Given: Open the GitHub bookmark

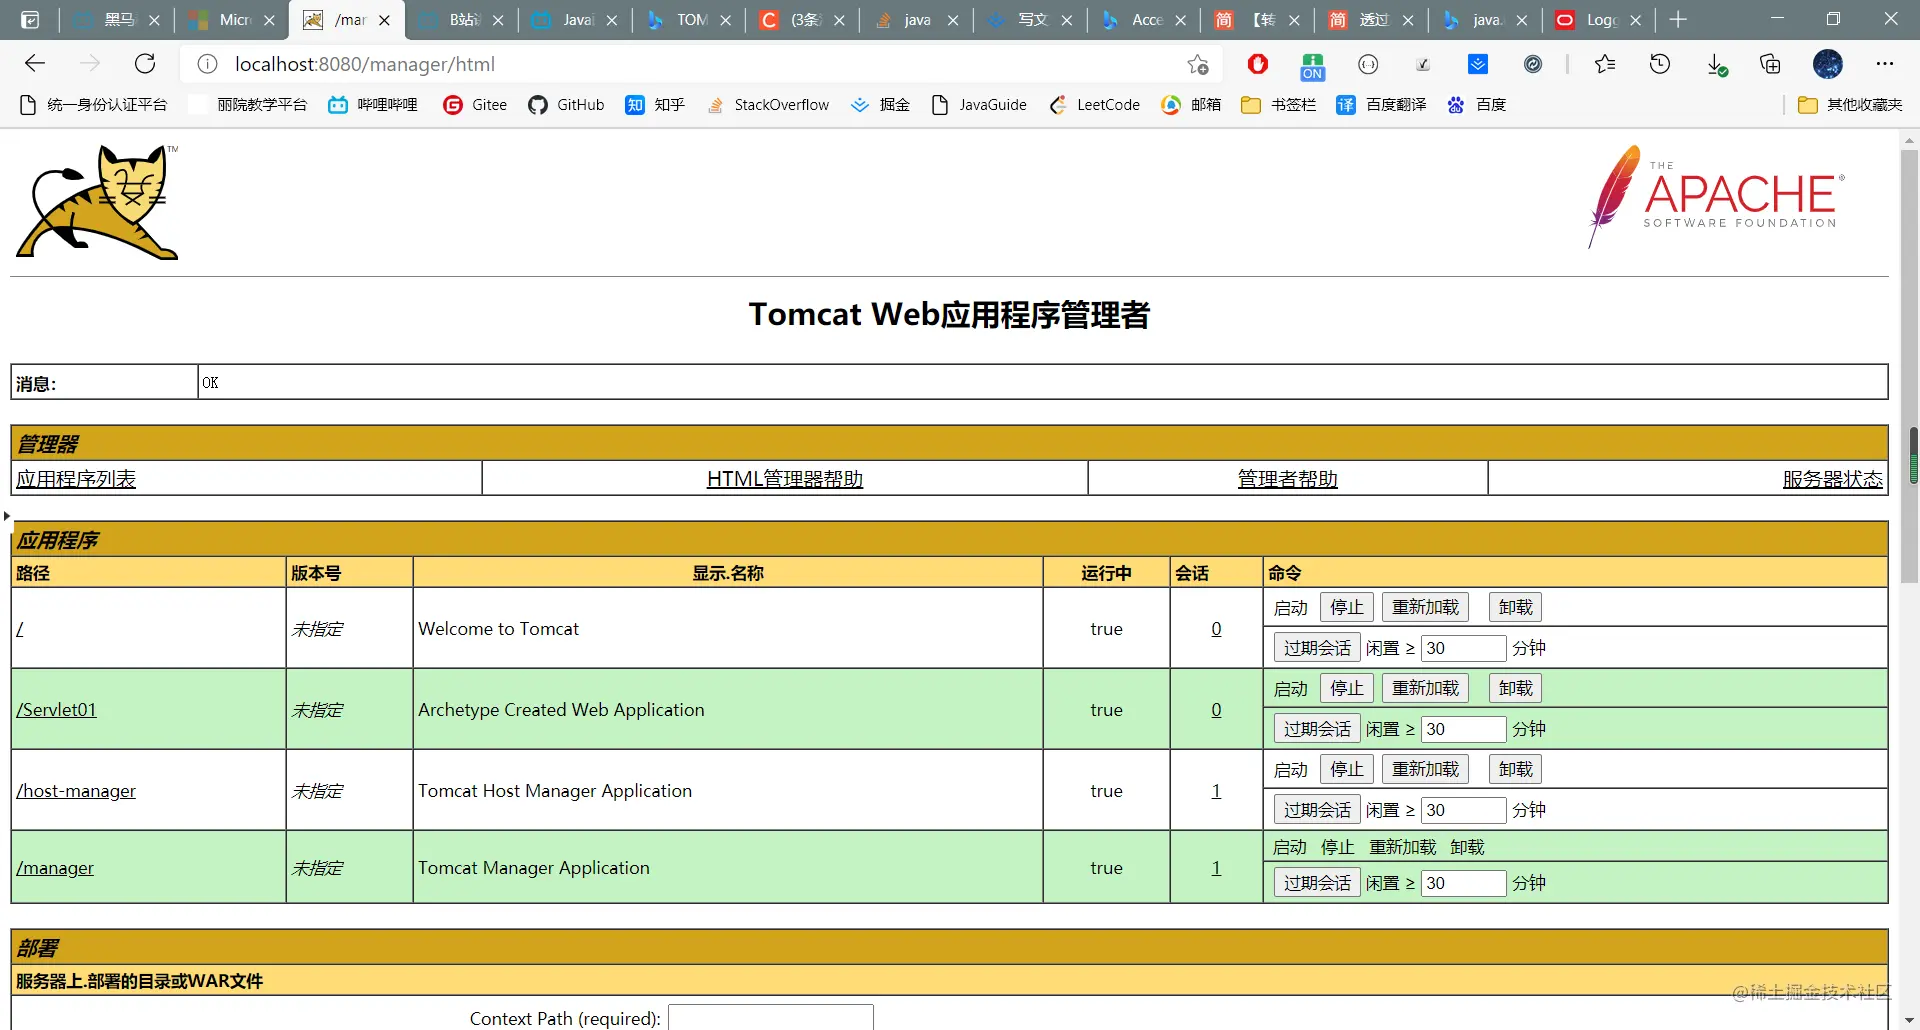Looking at the screenshot, I should 566,104.
